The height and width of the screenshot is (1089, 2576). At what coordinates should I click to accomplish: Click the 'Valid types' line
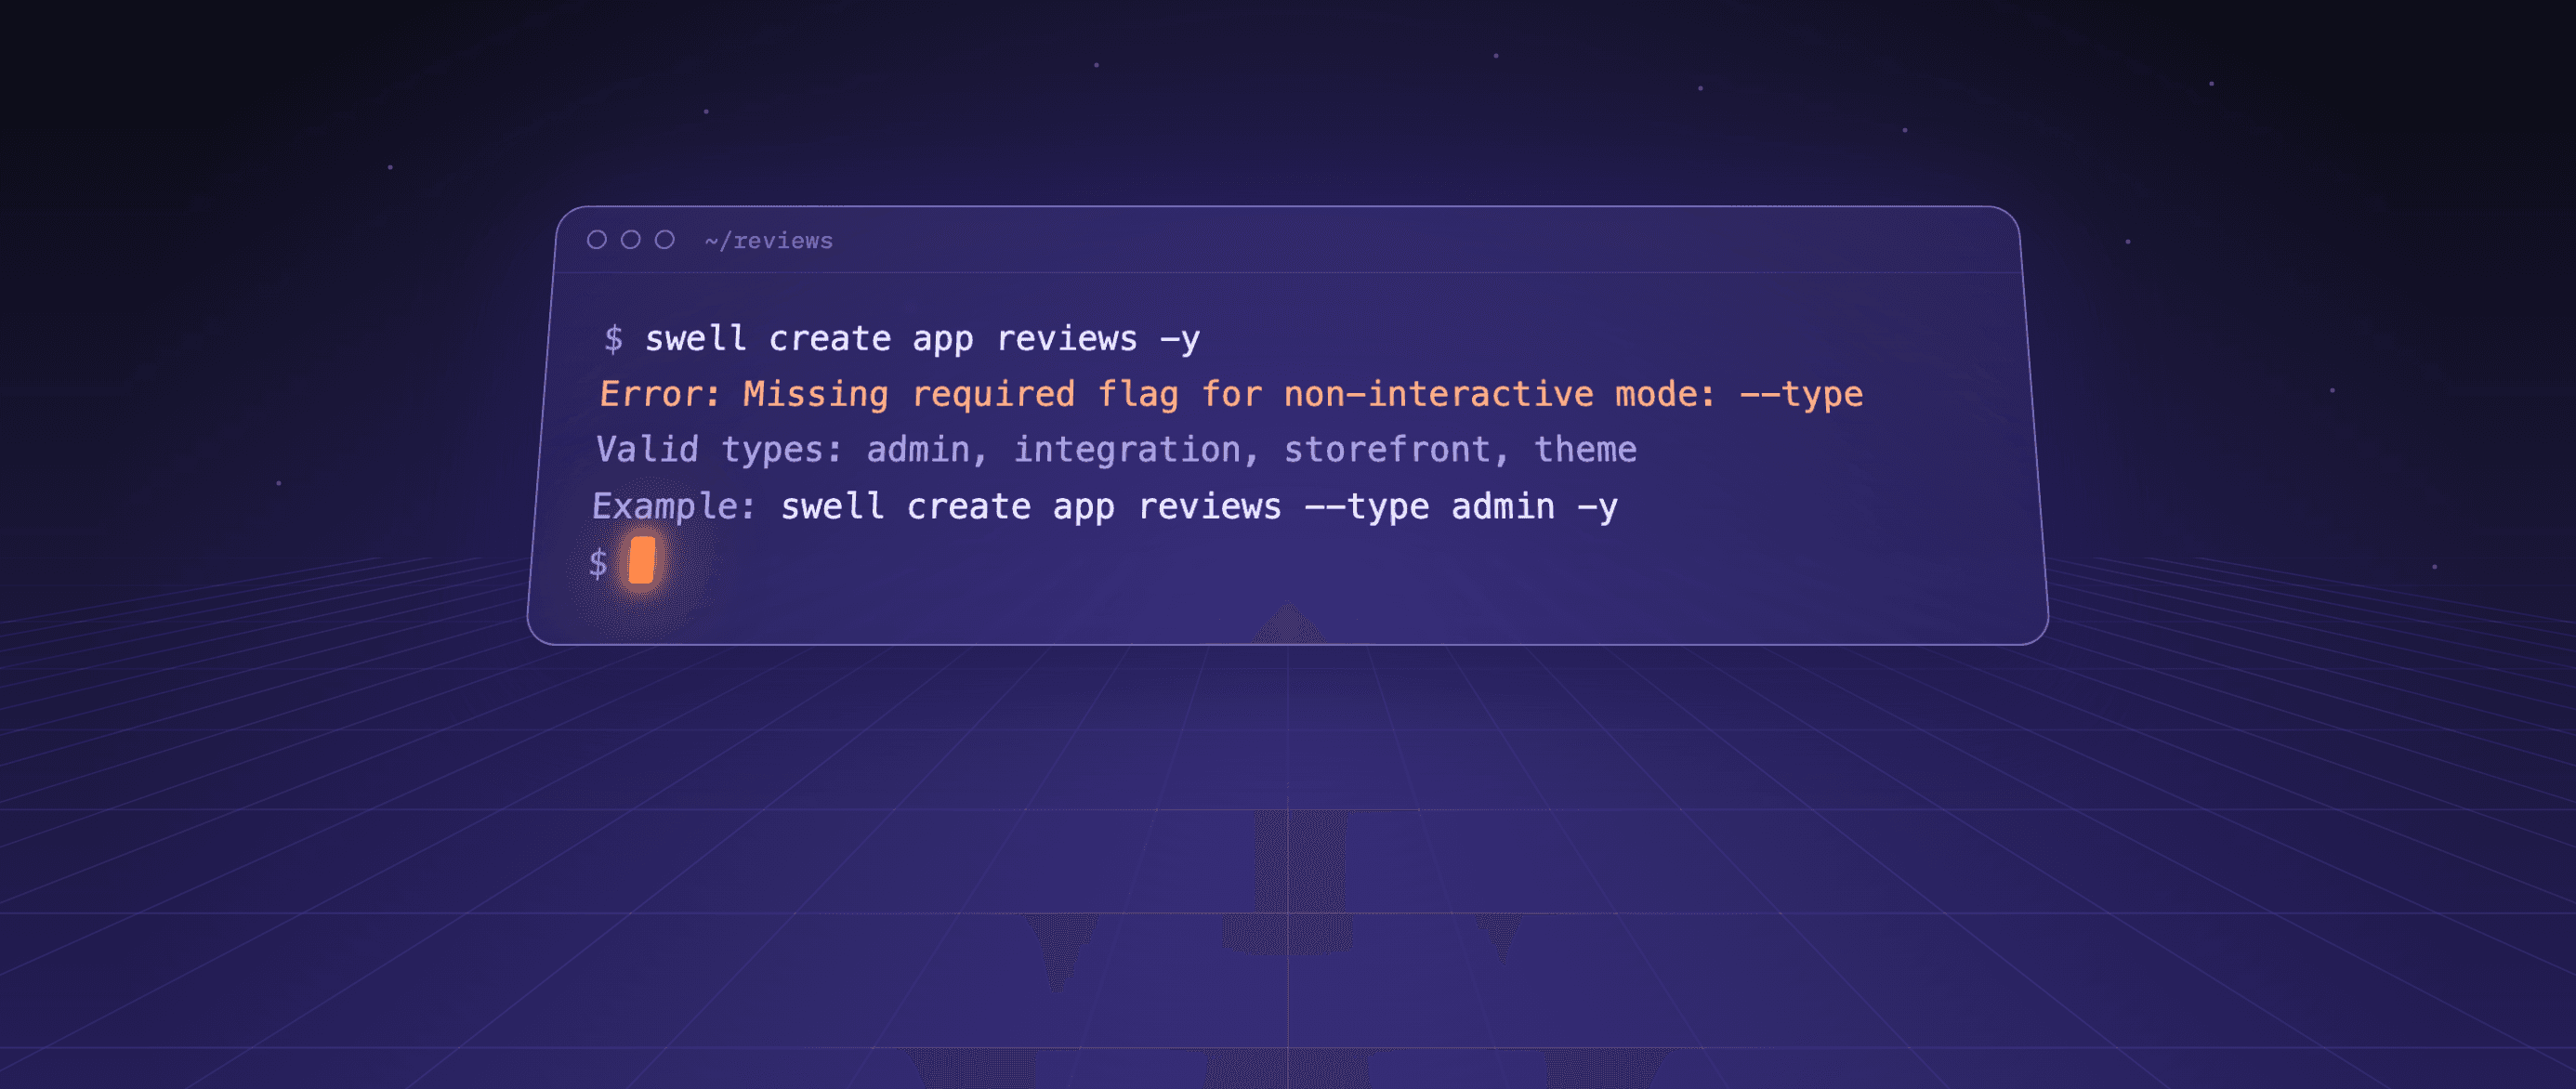pyautogui.click(x=1116, y=450)
